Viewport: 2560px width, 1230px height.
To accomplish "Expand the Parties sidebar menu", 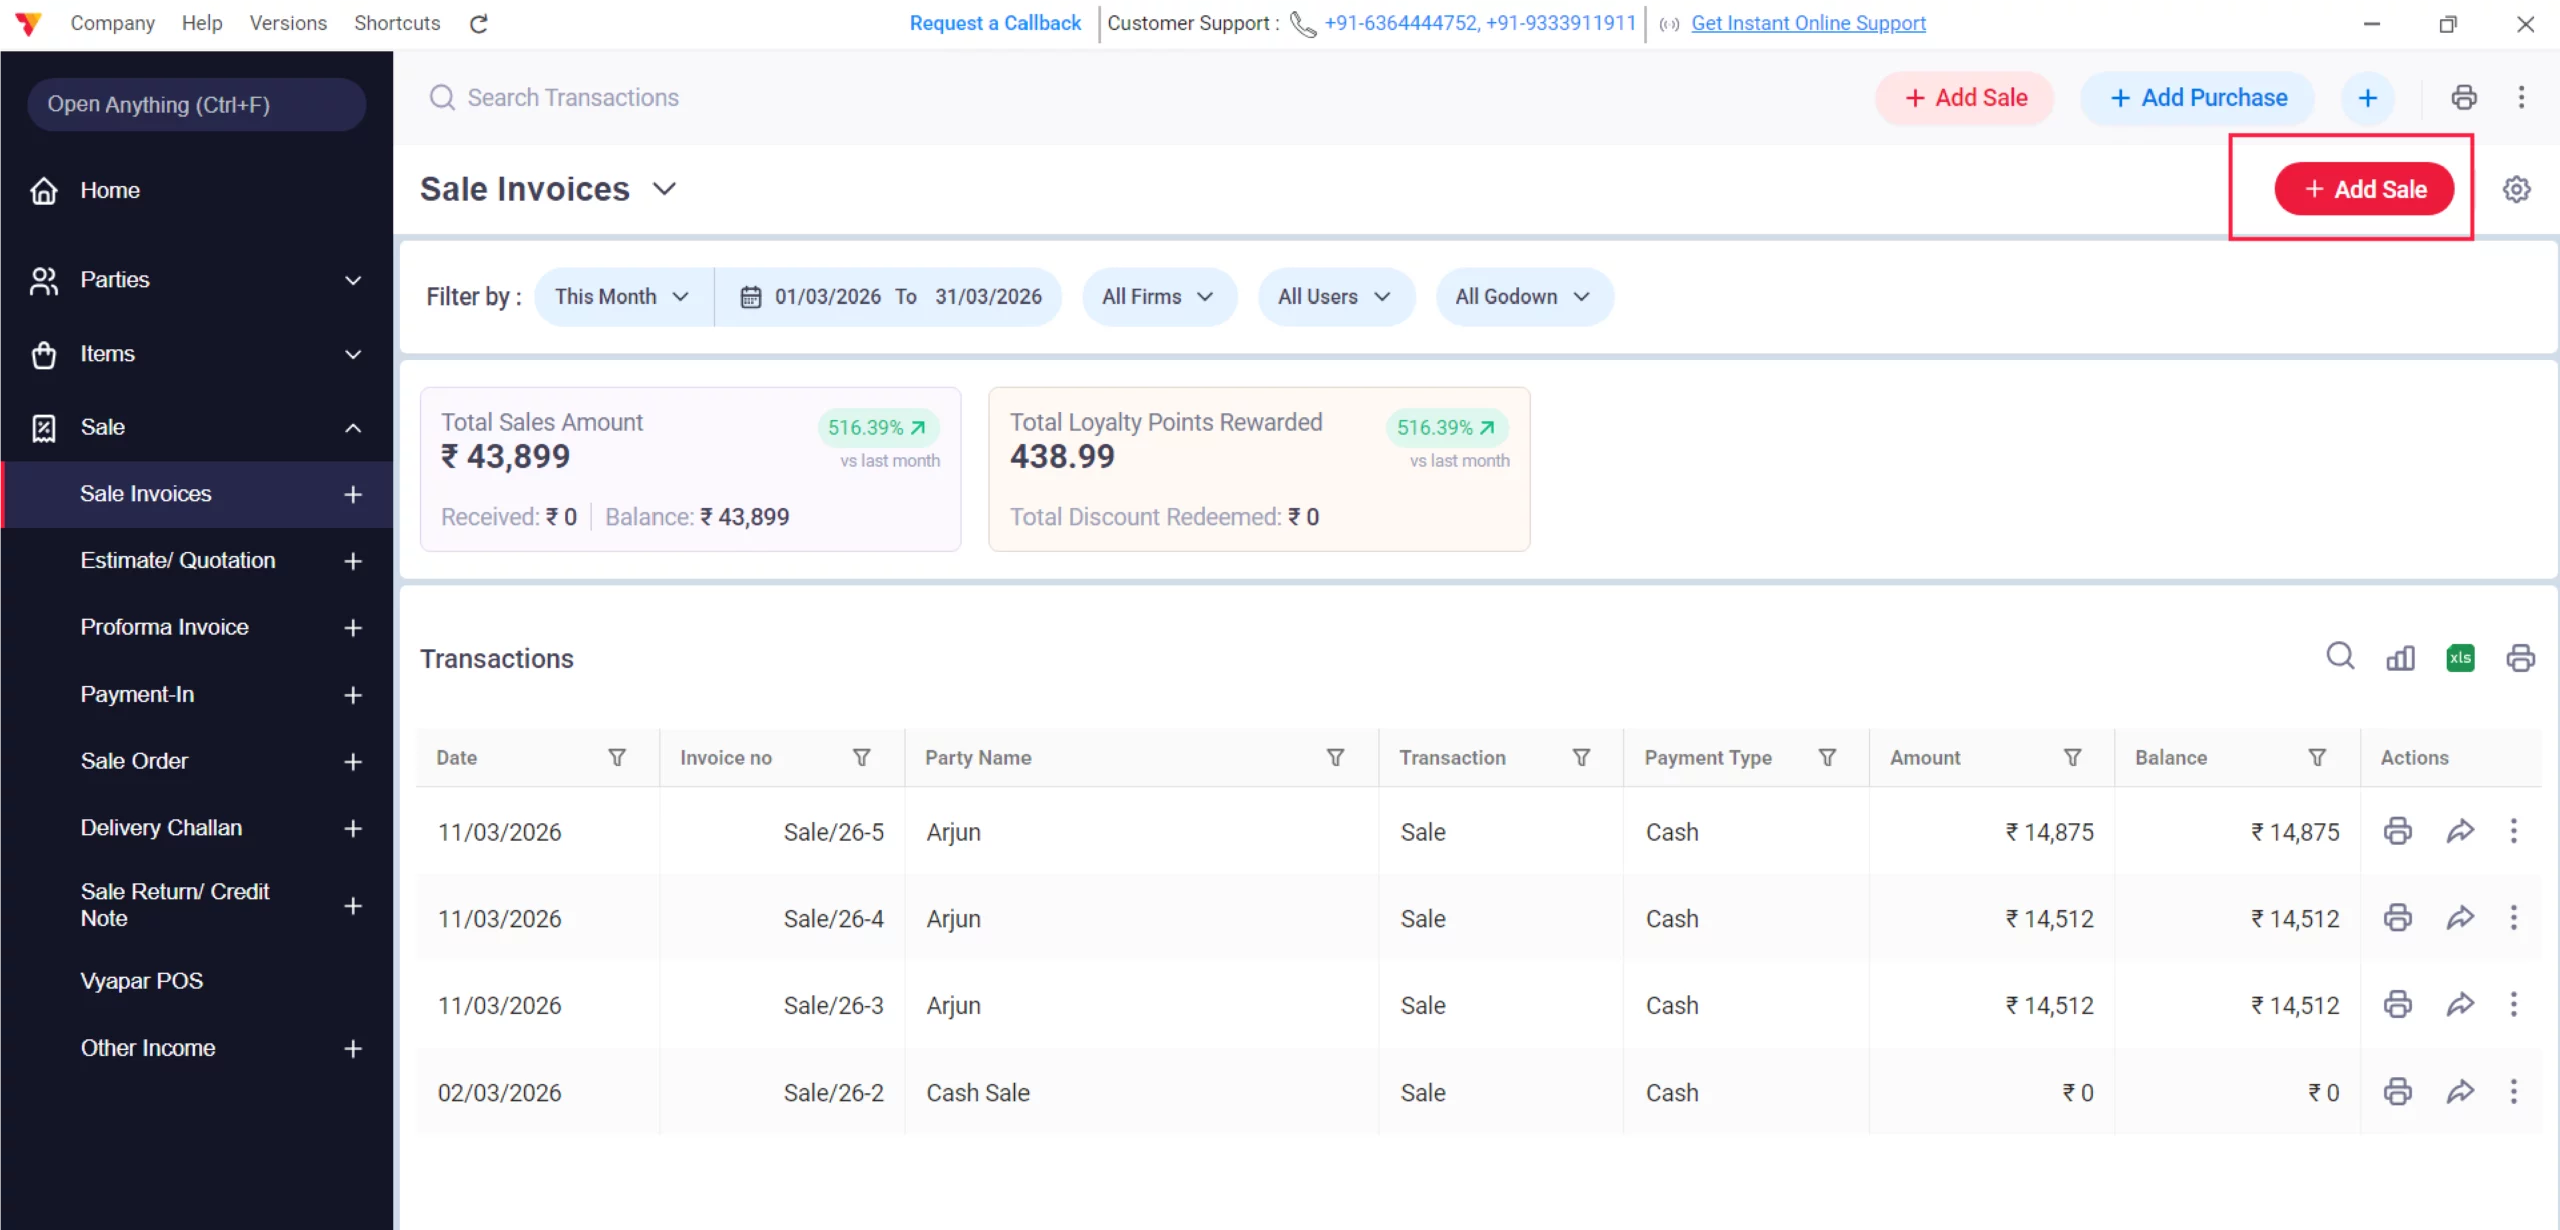I will 352,280.
